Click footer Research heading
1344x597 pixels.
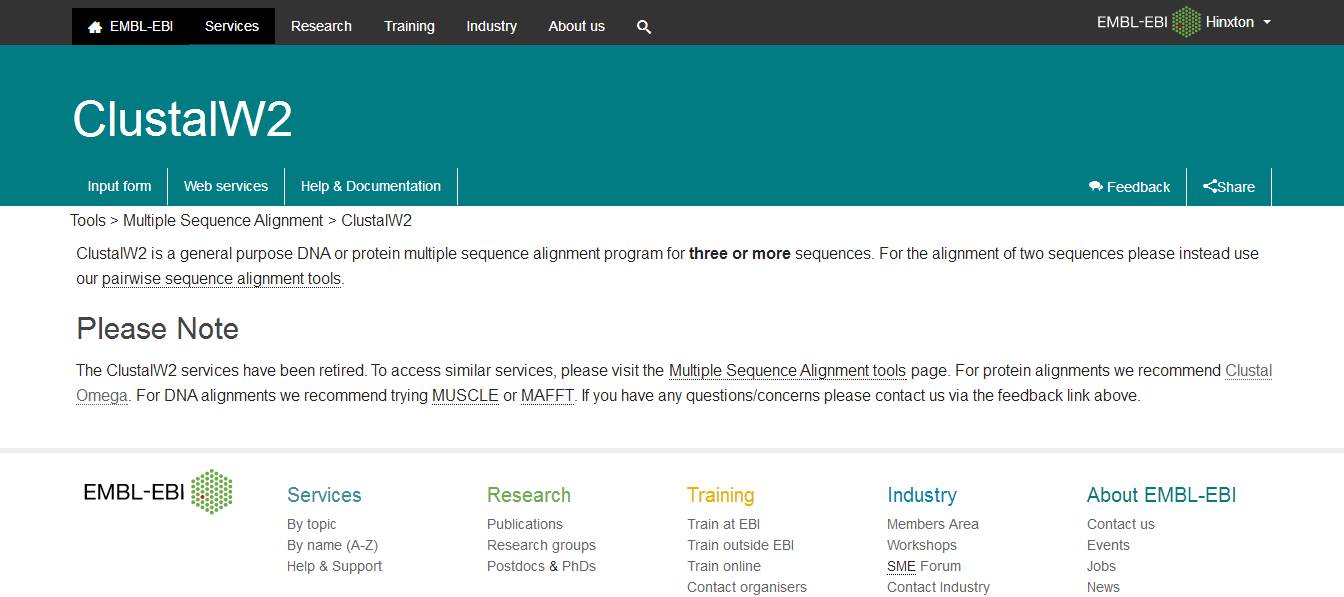[x=529, y=495]
